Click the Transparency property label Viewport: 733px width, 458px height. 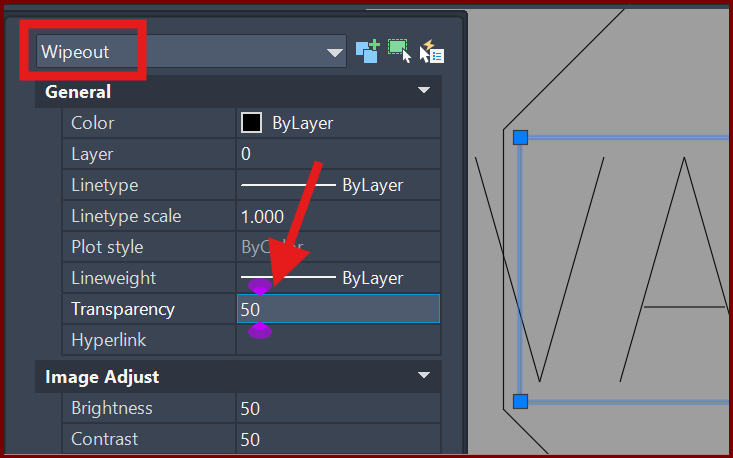pyautogui.click(x=123, y=309)
